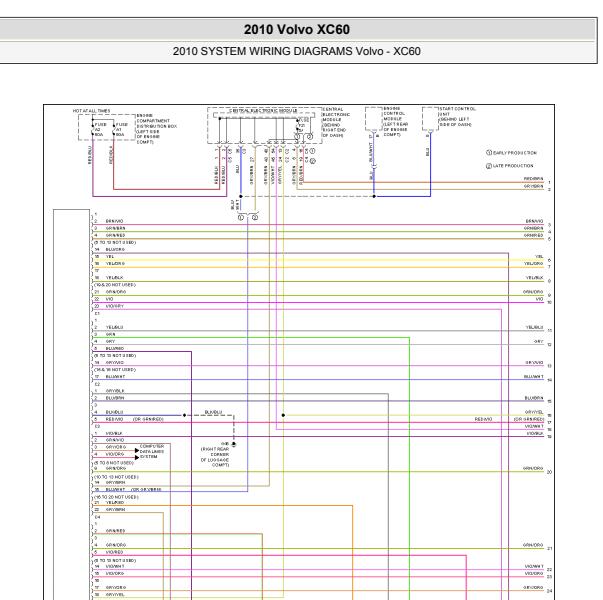This screenshot has height=600, width=603.
Task: Select right YEL/ORG label at output 7
Action: coord(534,263)
